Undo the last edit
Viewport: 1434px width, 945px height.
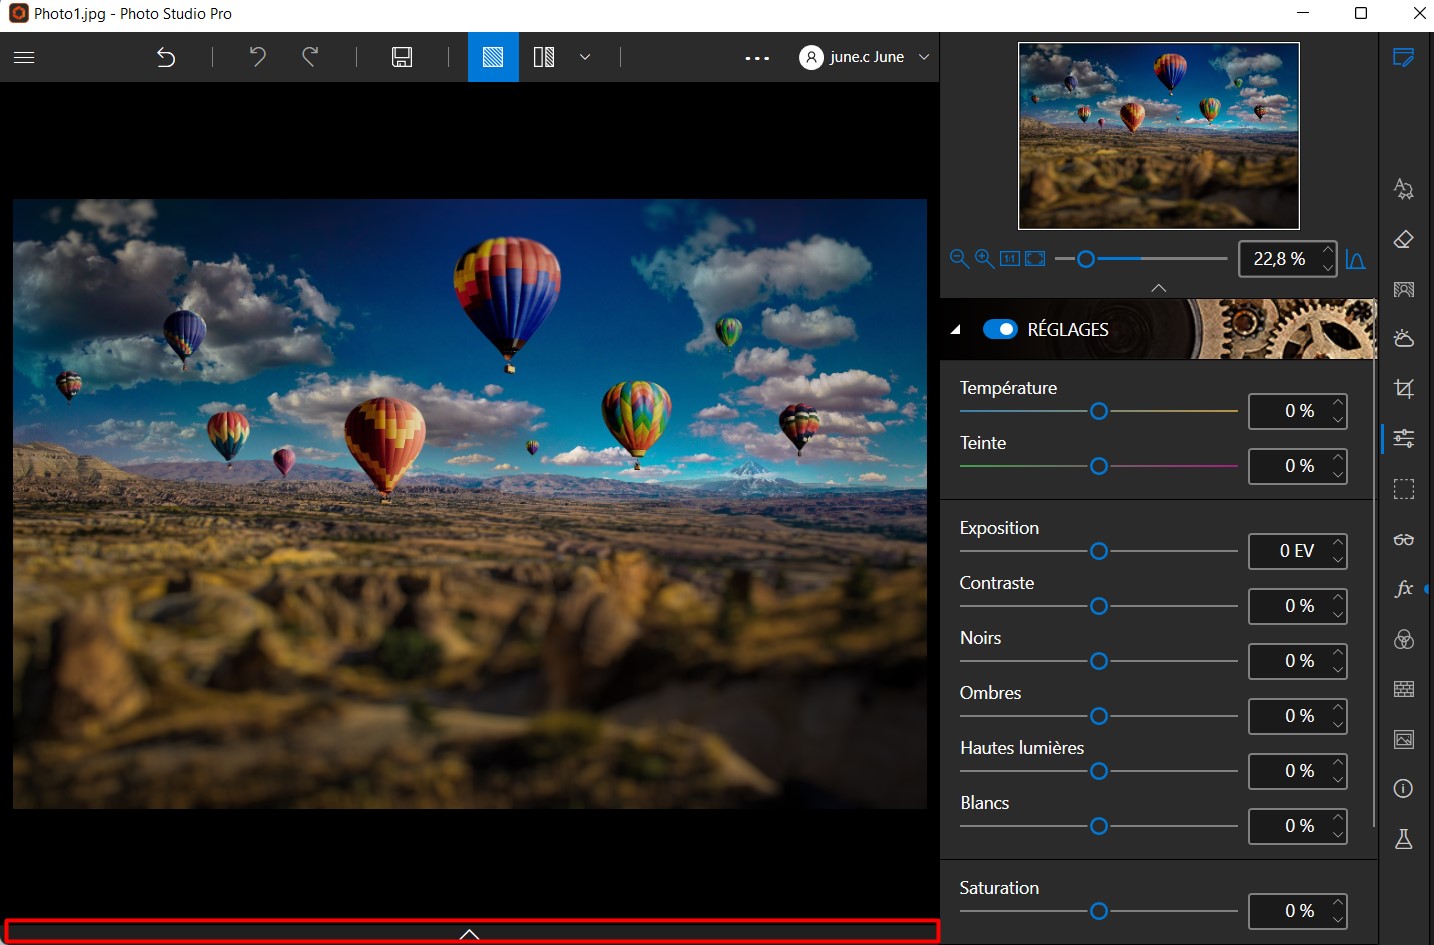258,57
